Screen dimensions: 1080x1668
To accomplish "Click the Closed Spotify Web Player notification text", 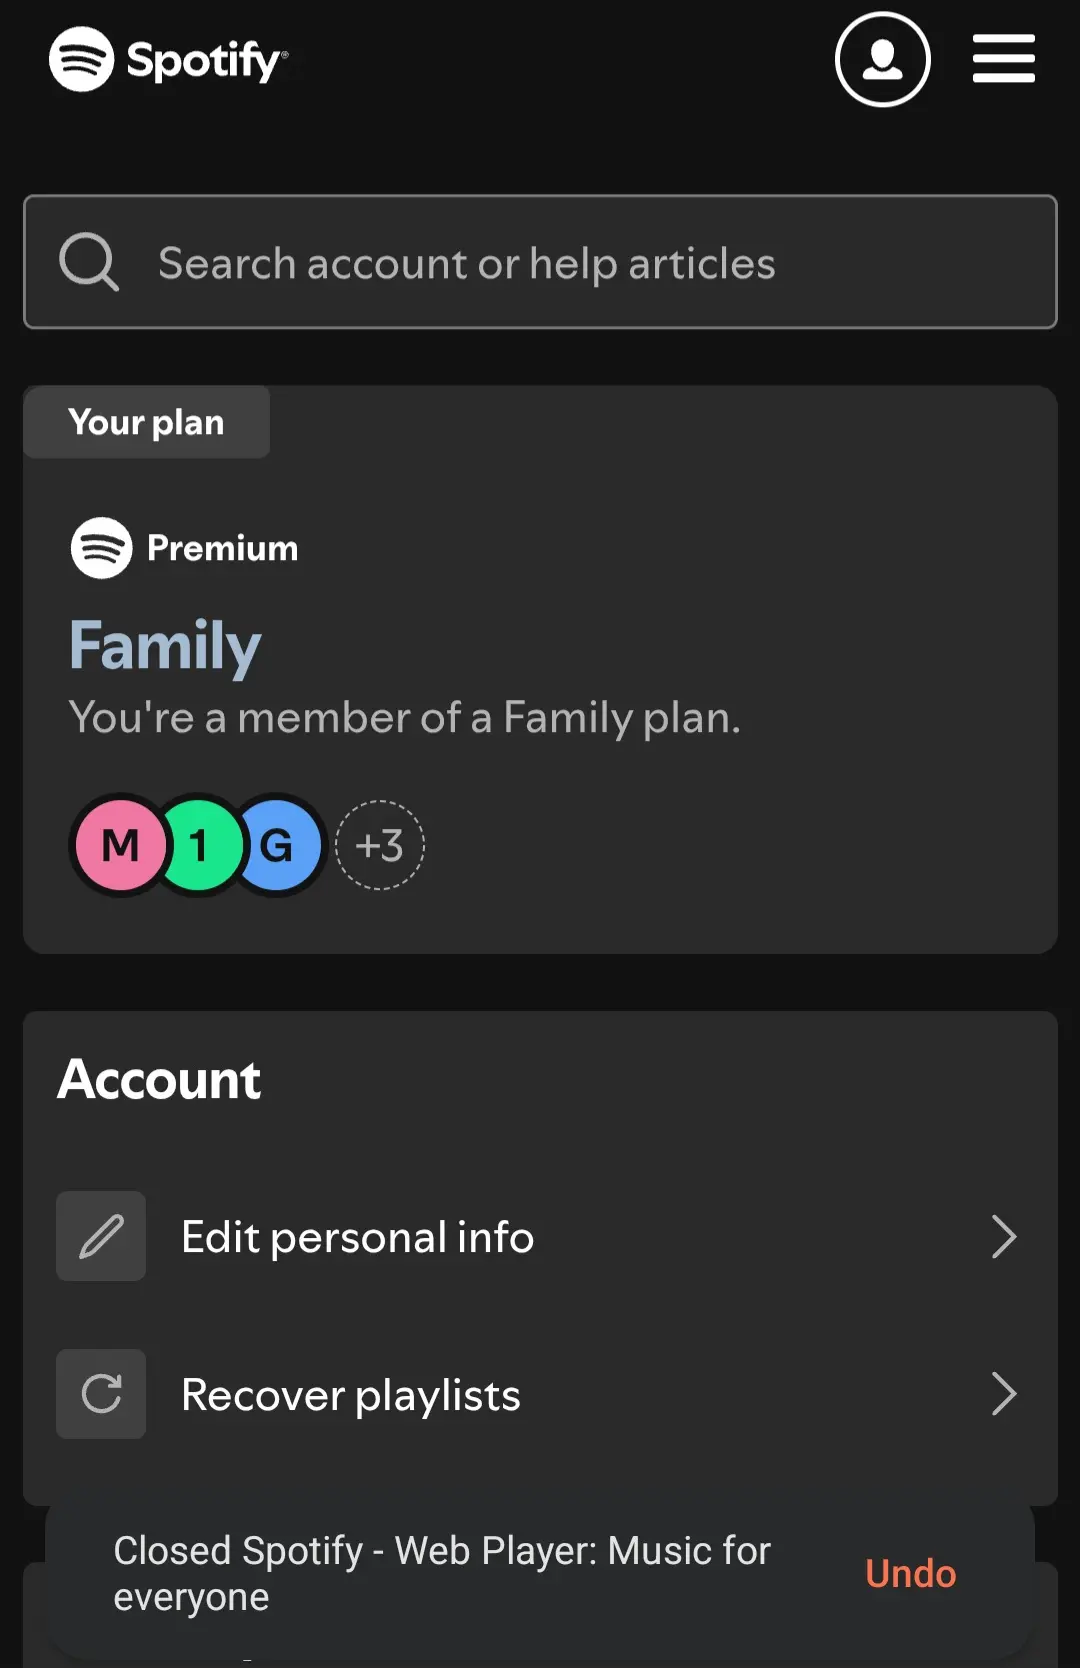I will click(441, 1574).
